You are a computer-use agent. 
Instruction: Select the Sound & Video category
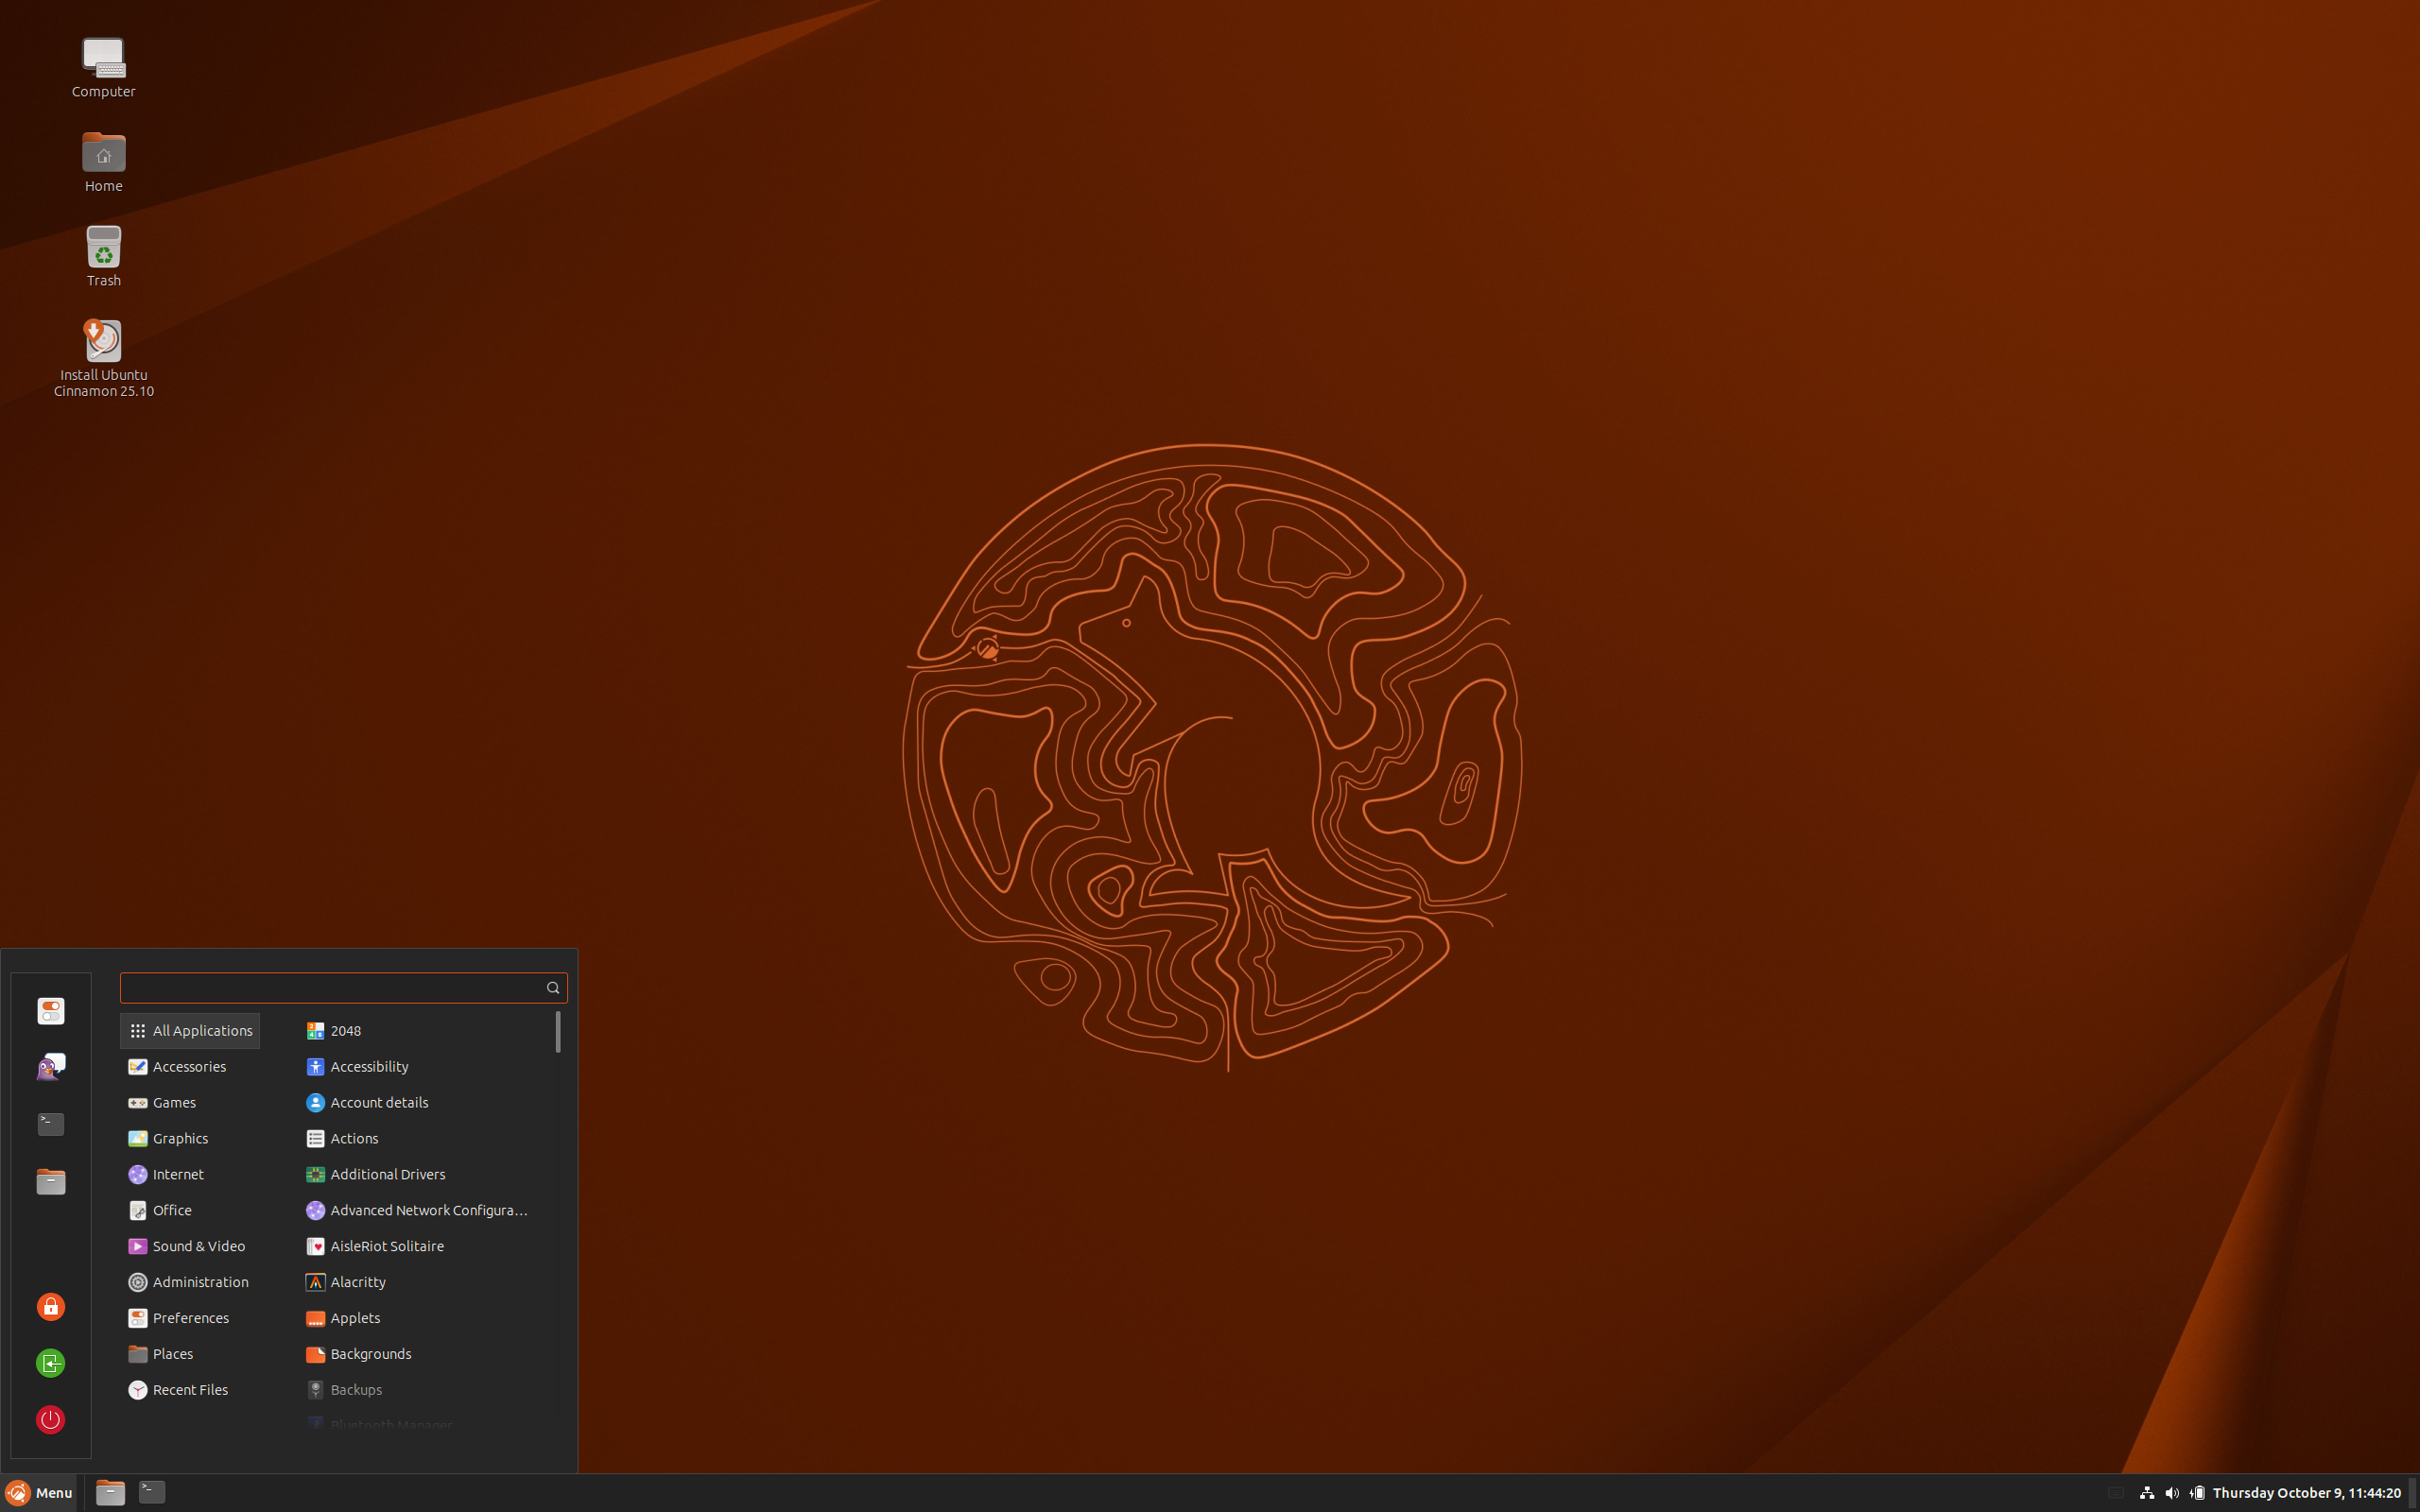(190, 1247)
